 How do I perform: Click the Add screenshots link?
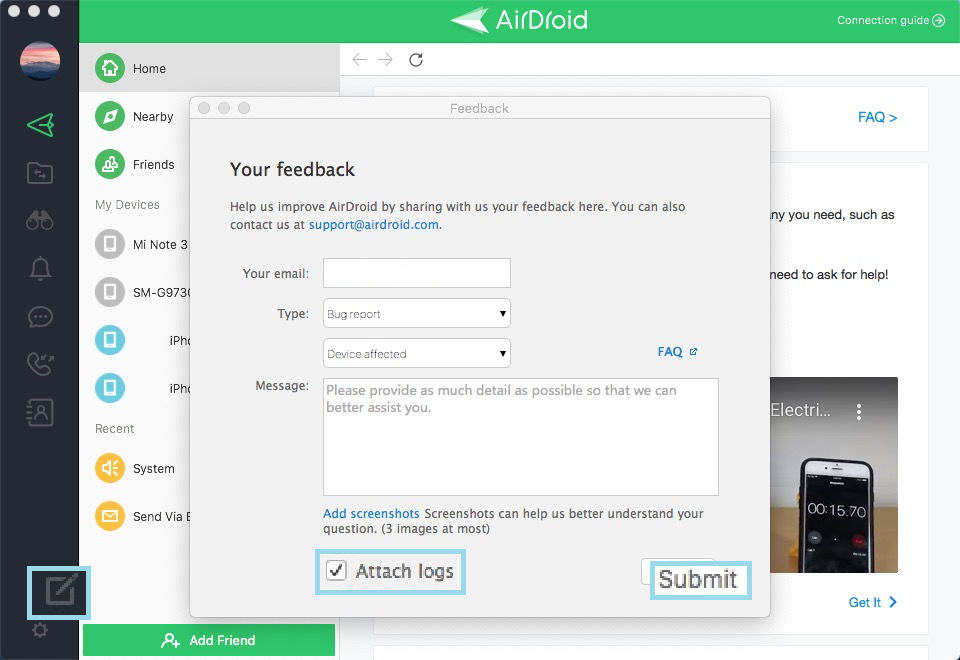click(371, 514)
